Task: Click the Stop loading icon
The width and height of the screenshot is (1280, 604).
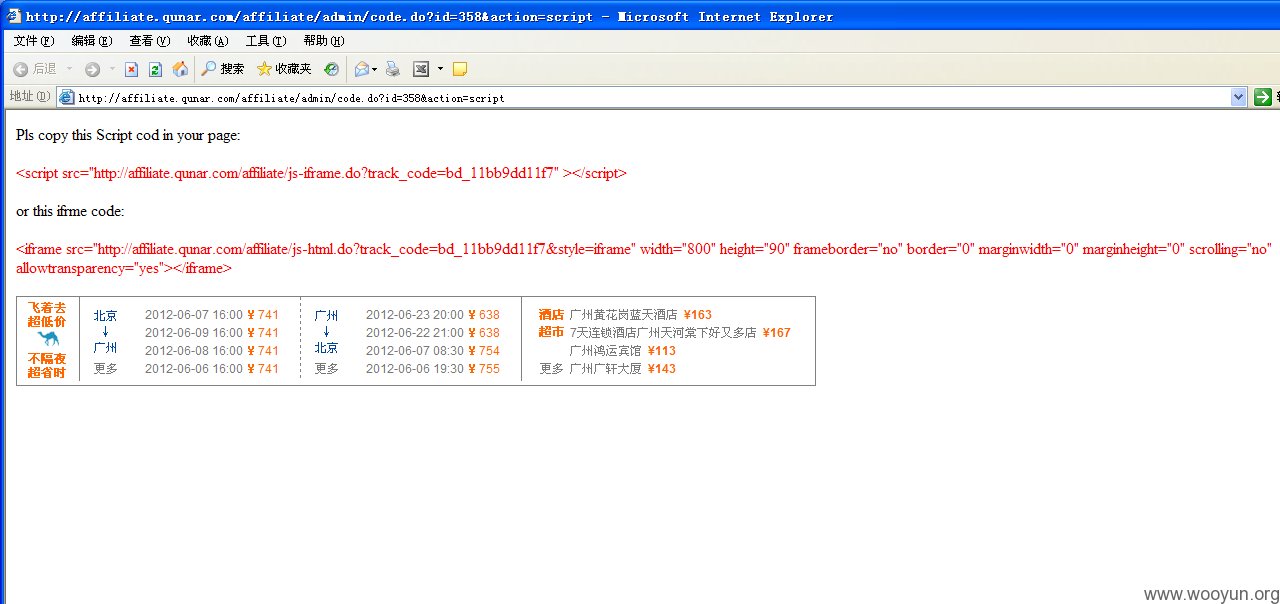Action: point(131,69)
